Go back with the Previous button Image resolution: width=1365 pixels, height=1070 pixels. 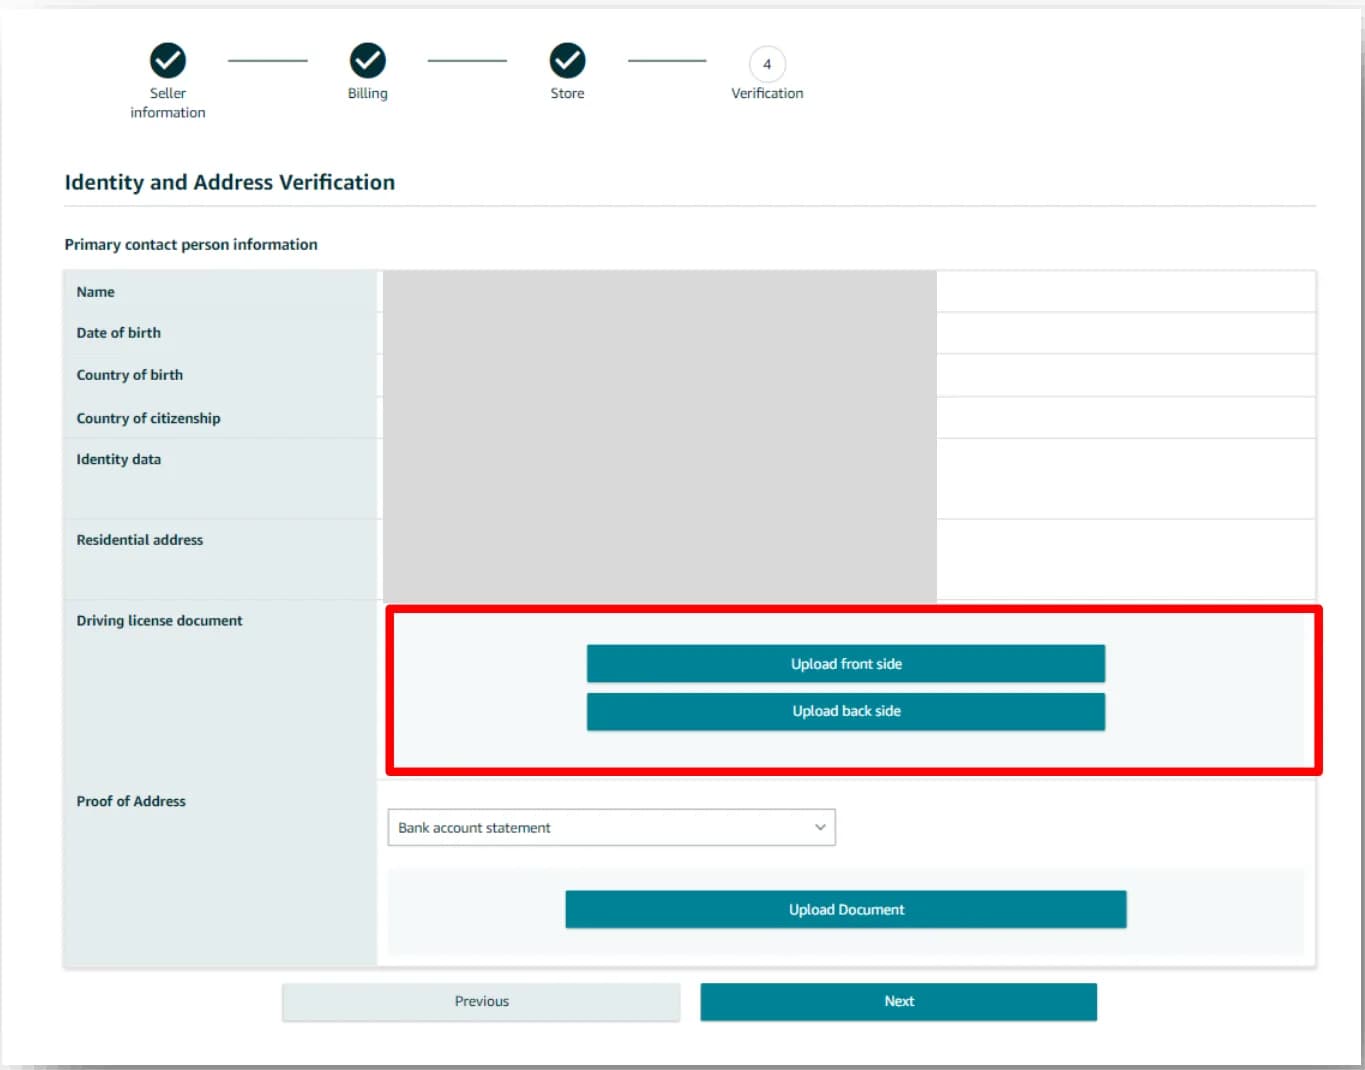pyautogui.click(x=481, y=1001)
